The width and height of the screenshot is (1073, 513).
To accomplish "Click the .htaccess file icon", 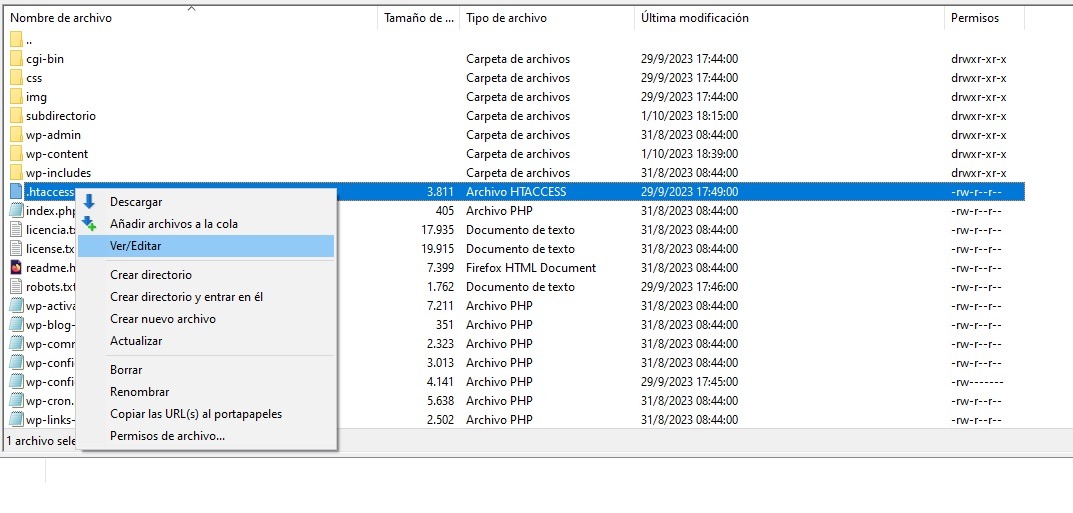I will [x=16, y=192].
